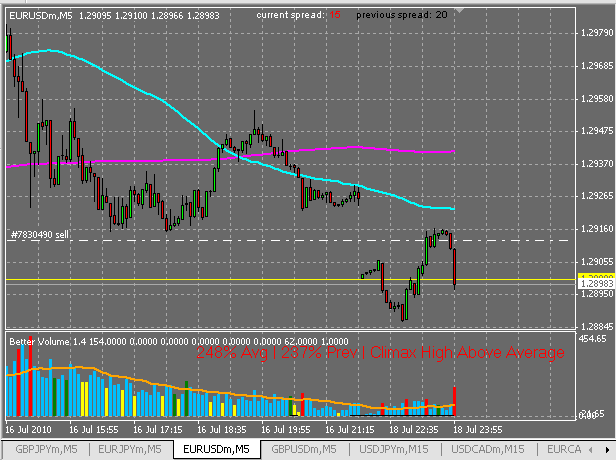Viewport: 616px width, 460px height.
Task: Click the tall red last volume bar
Action: (x=455, y=401)
